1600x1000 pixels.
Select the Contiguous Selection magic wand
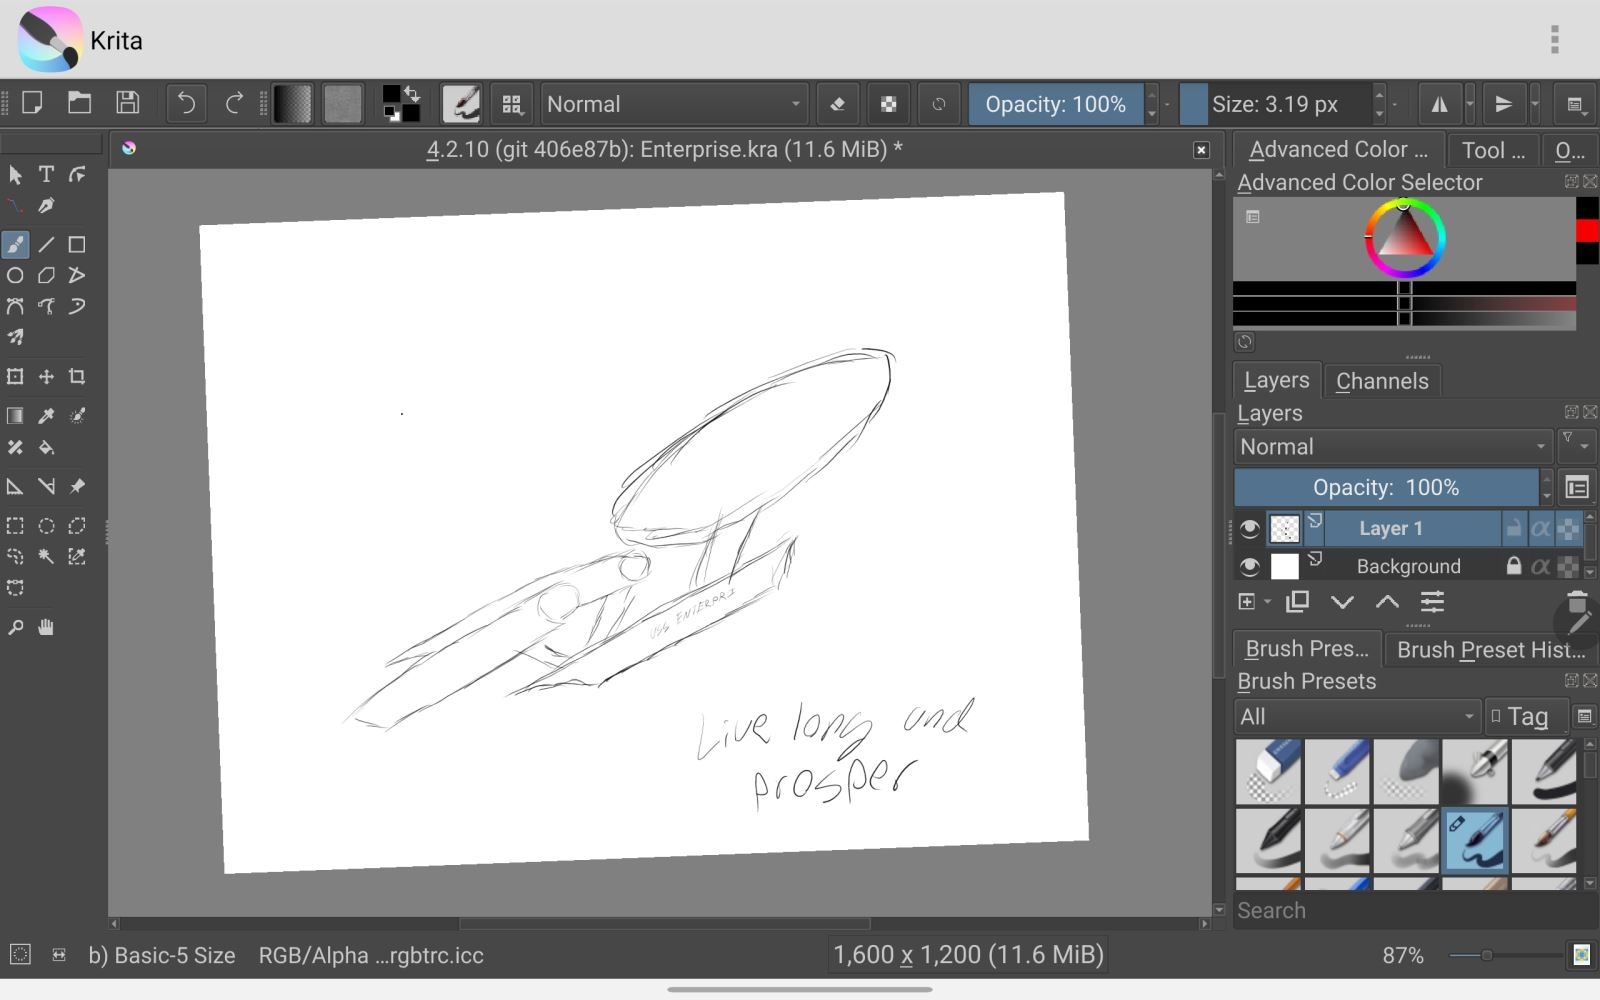46,557
